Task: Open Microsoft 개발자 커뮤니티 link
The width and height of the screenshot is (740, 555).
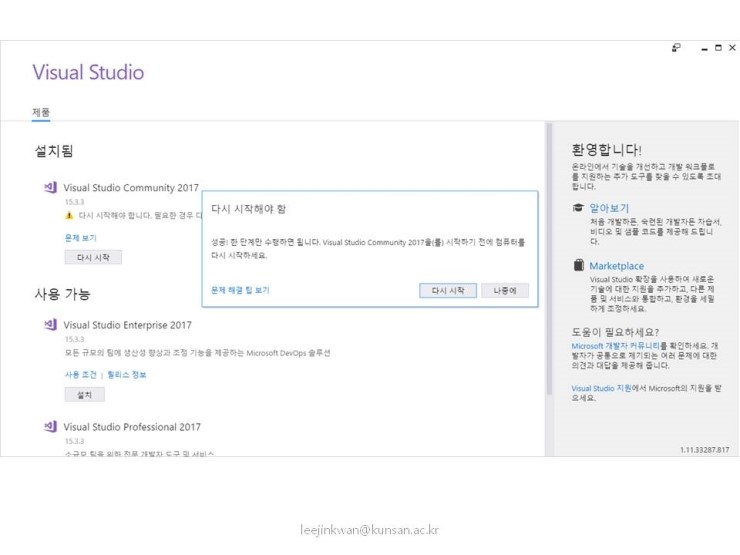Action: click(615, 346)
